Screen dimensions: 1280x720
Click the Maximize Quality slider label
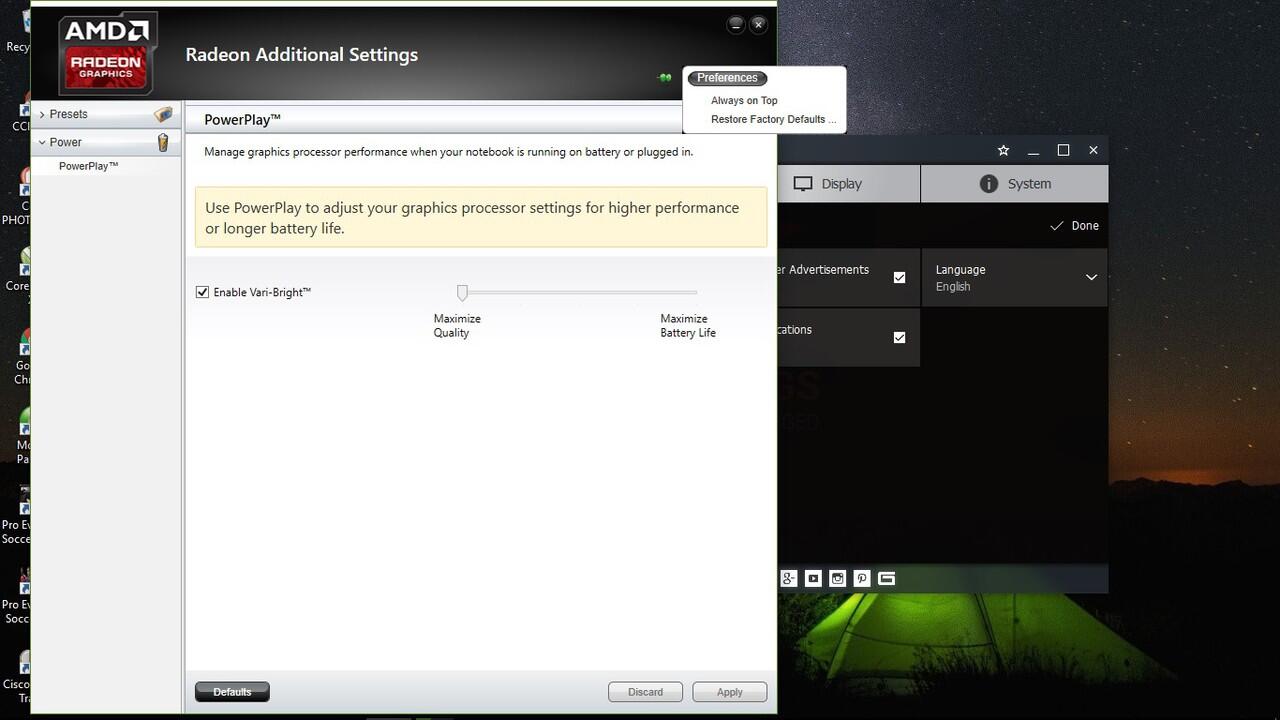click(457, 326)
